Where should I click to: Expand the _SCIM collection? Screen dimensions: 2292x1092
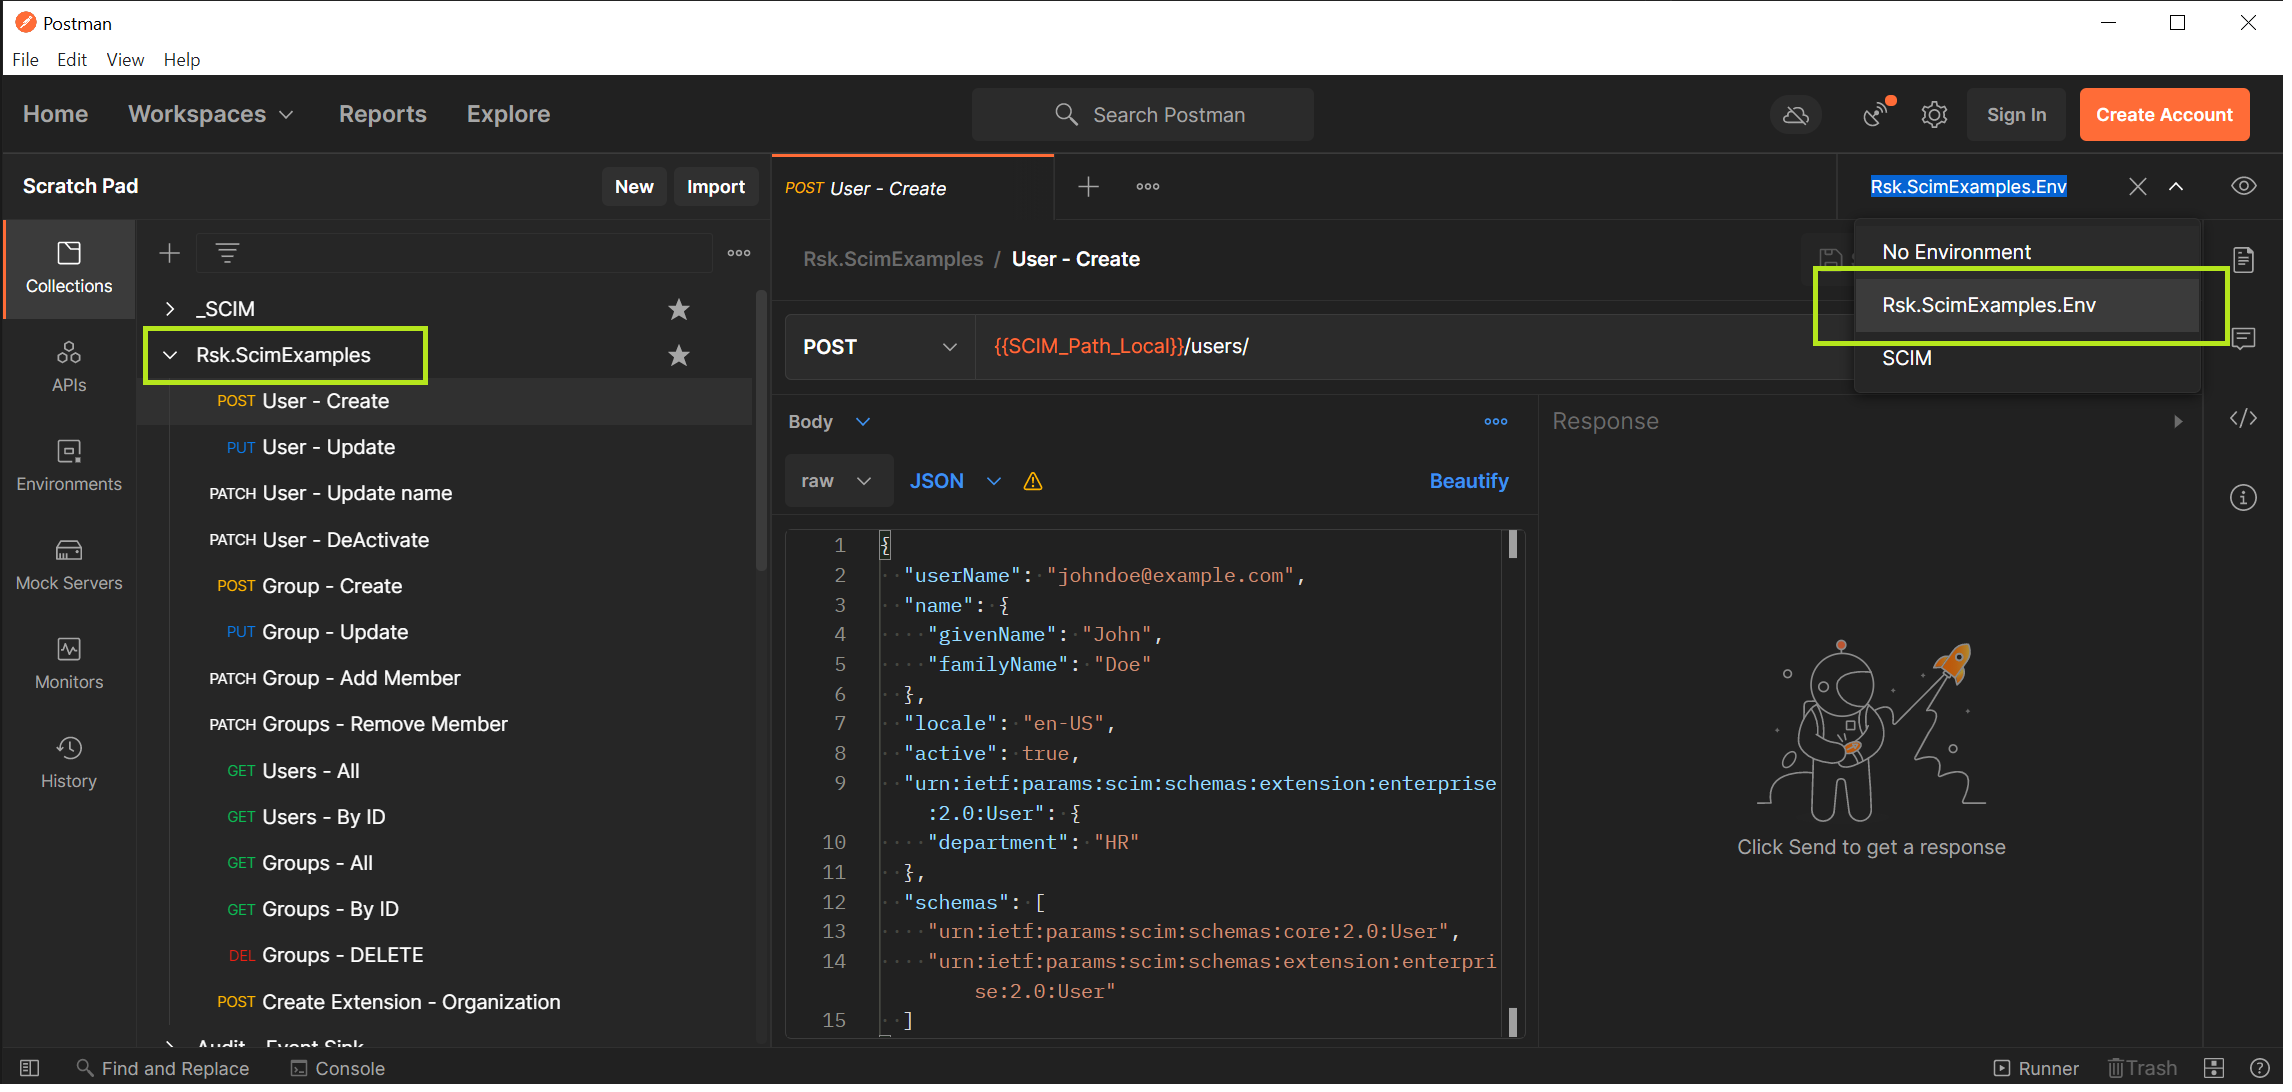coord(170,310)
